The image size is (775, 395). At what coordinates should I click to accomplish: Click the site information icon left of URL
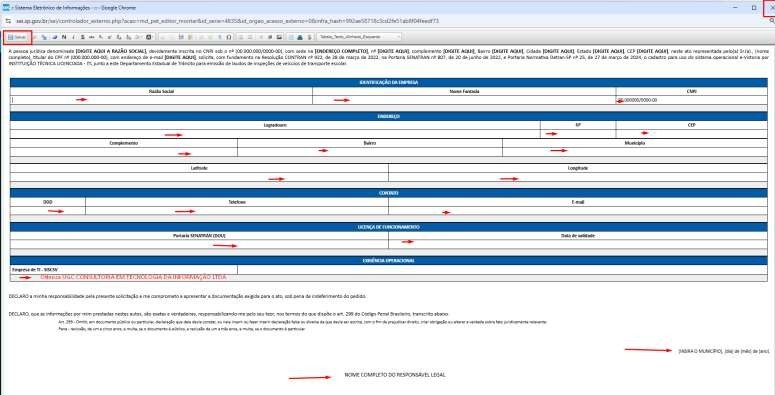(x=8, y=21)
